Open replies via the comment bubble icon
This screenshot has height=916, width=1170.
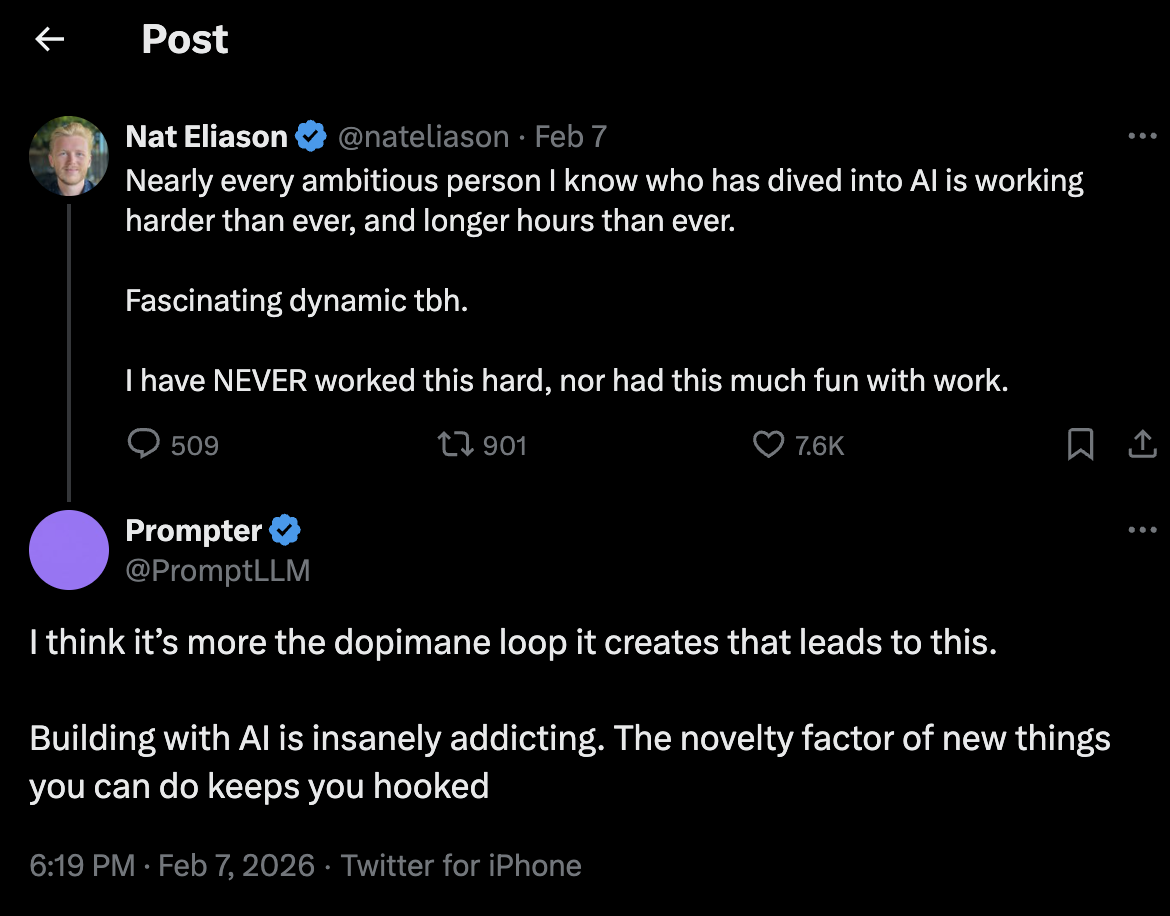144,444
